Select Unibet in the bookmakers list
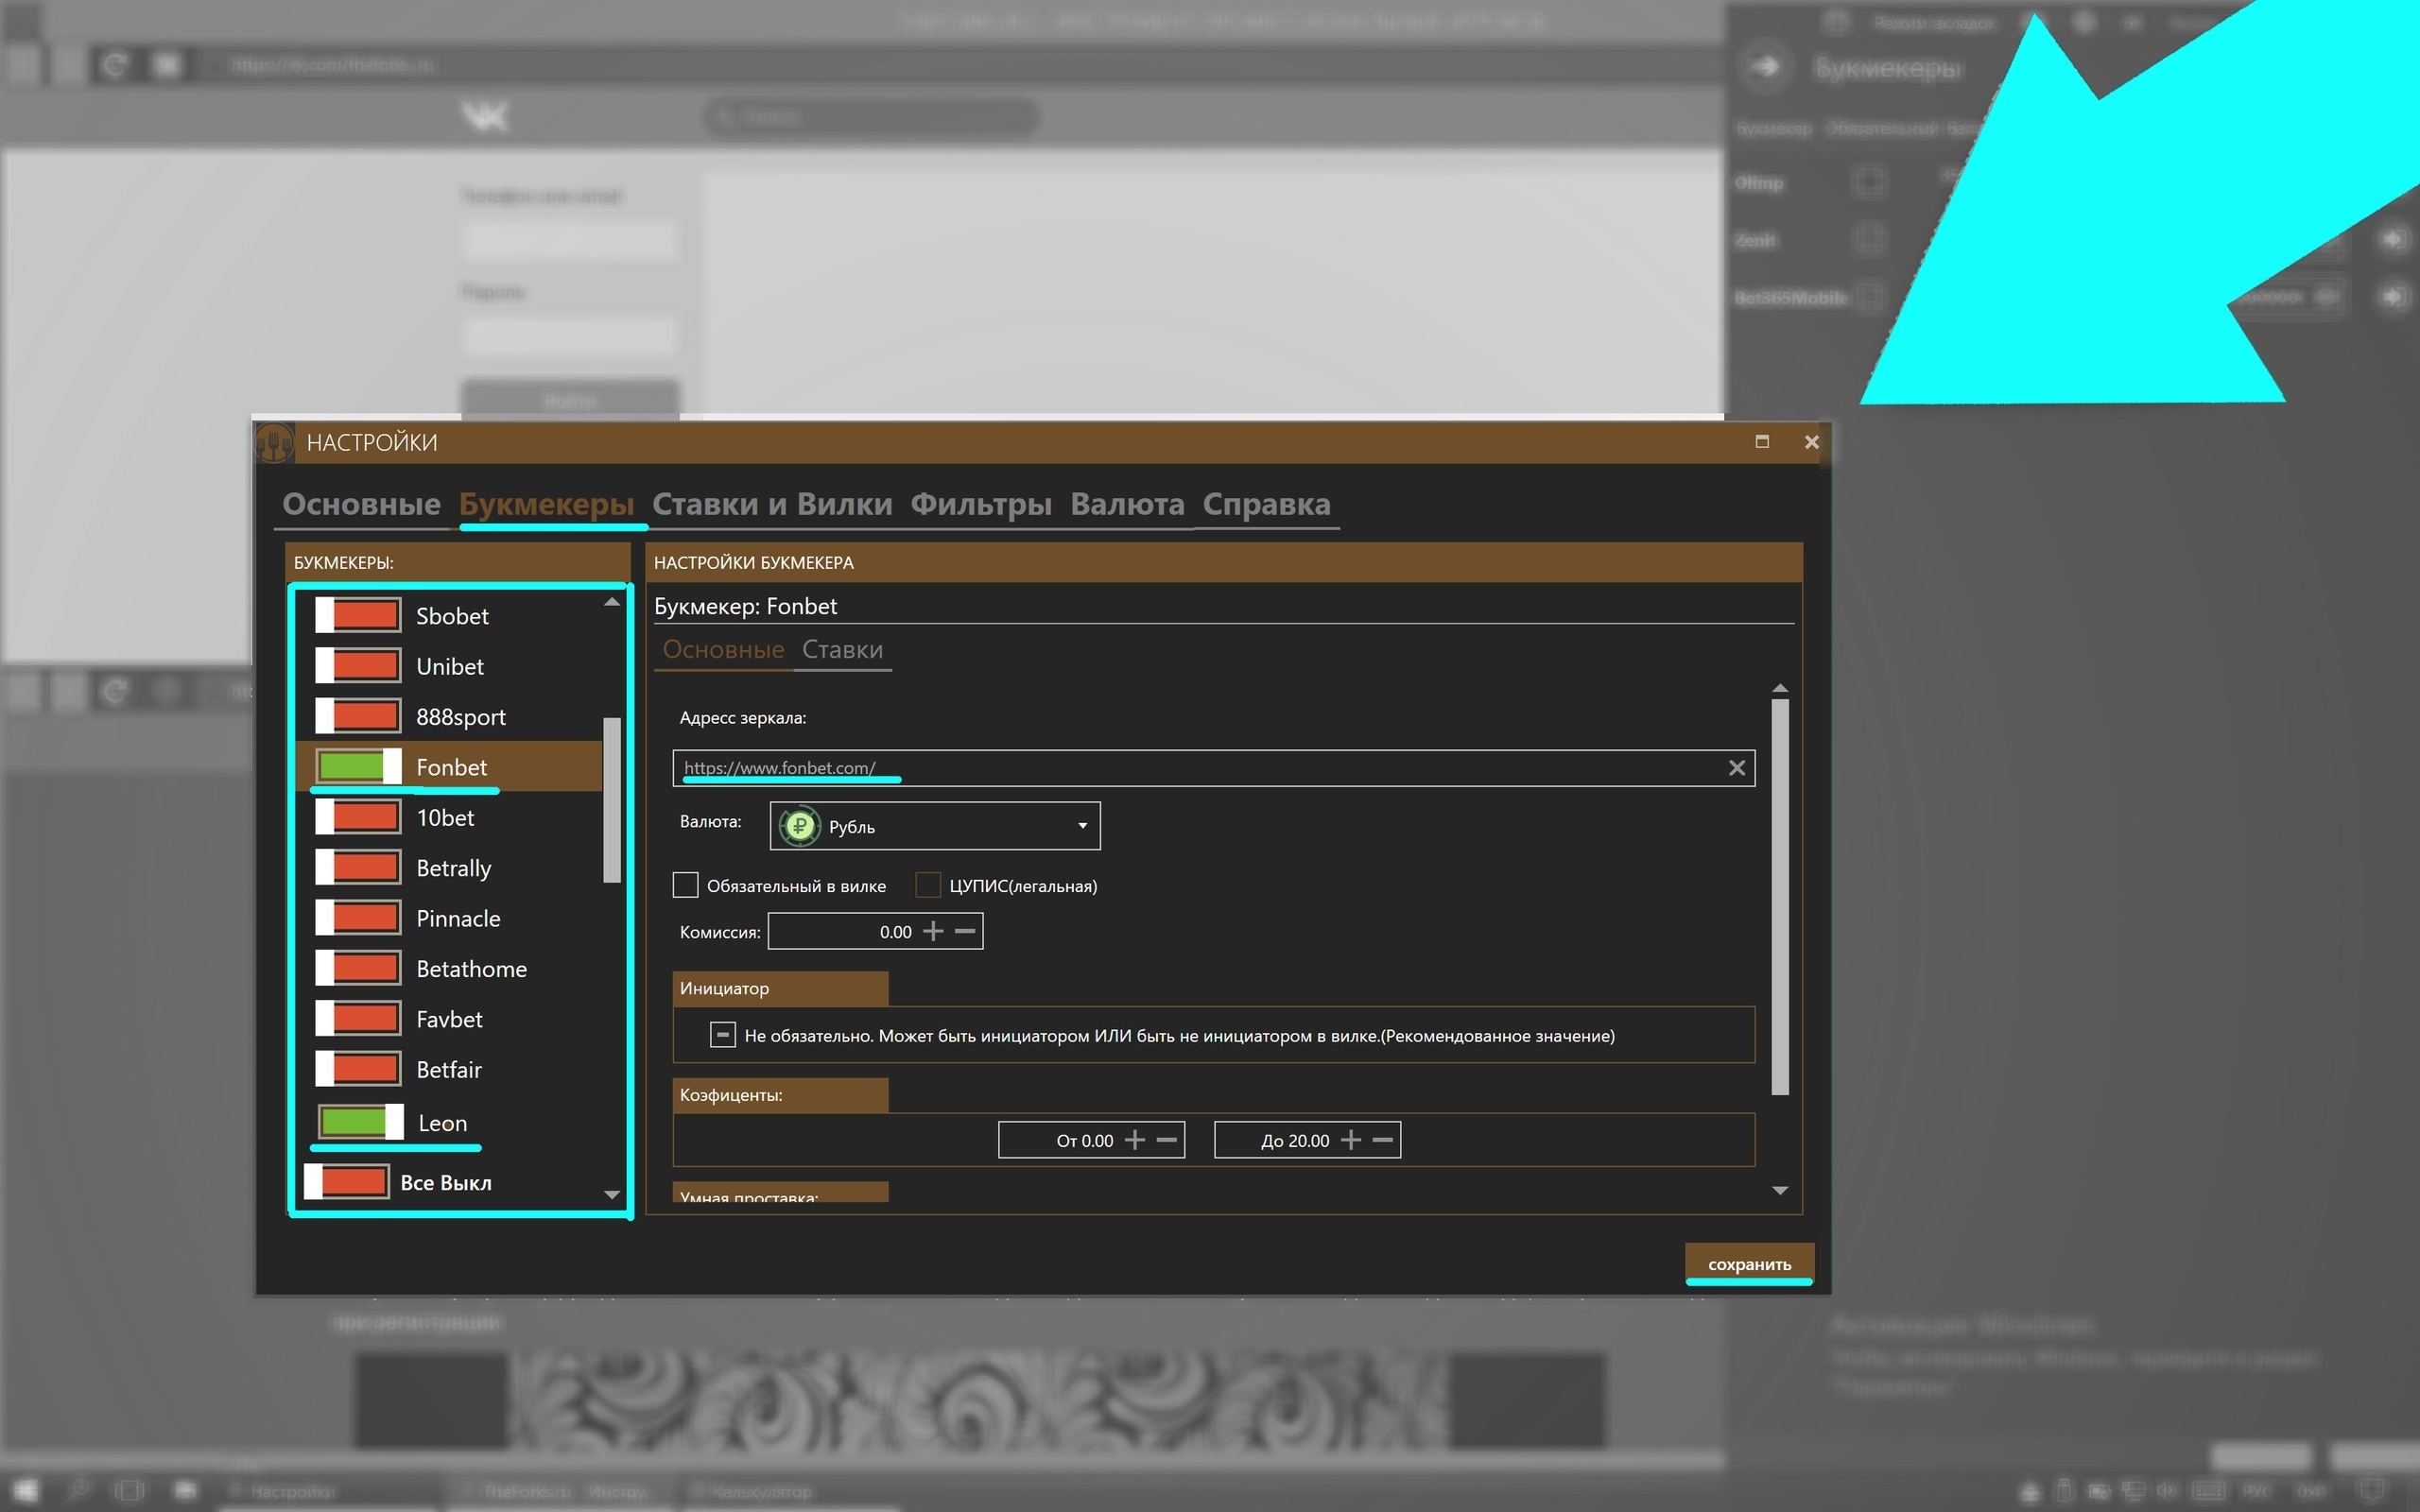Screen dimensions: 2420x1512 click(450, 666)
